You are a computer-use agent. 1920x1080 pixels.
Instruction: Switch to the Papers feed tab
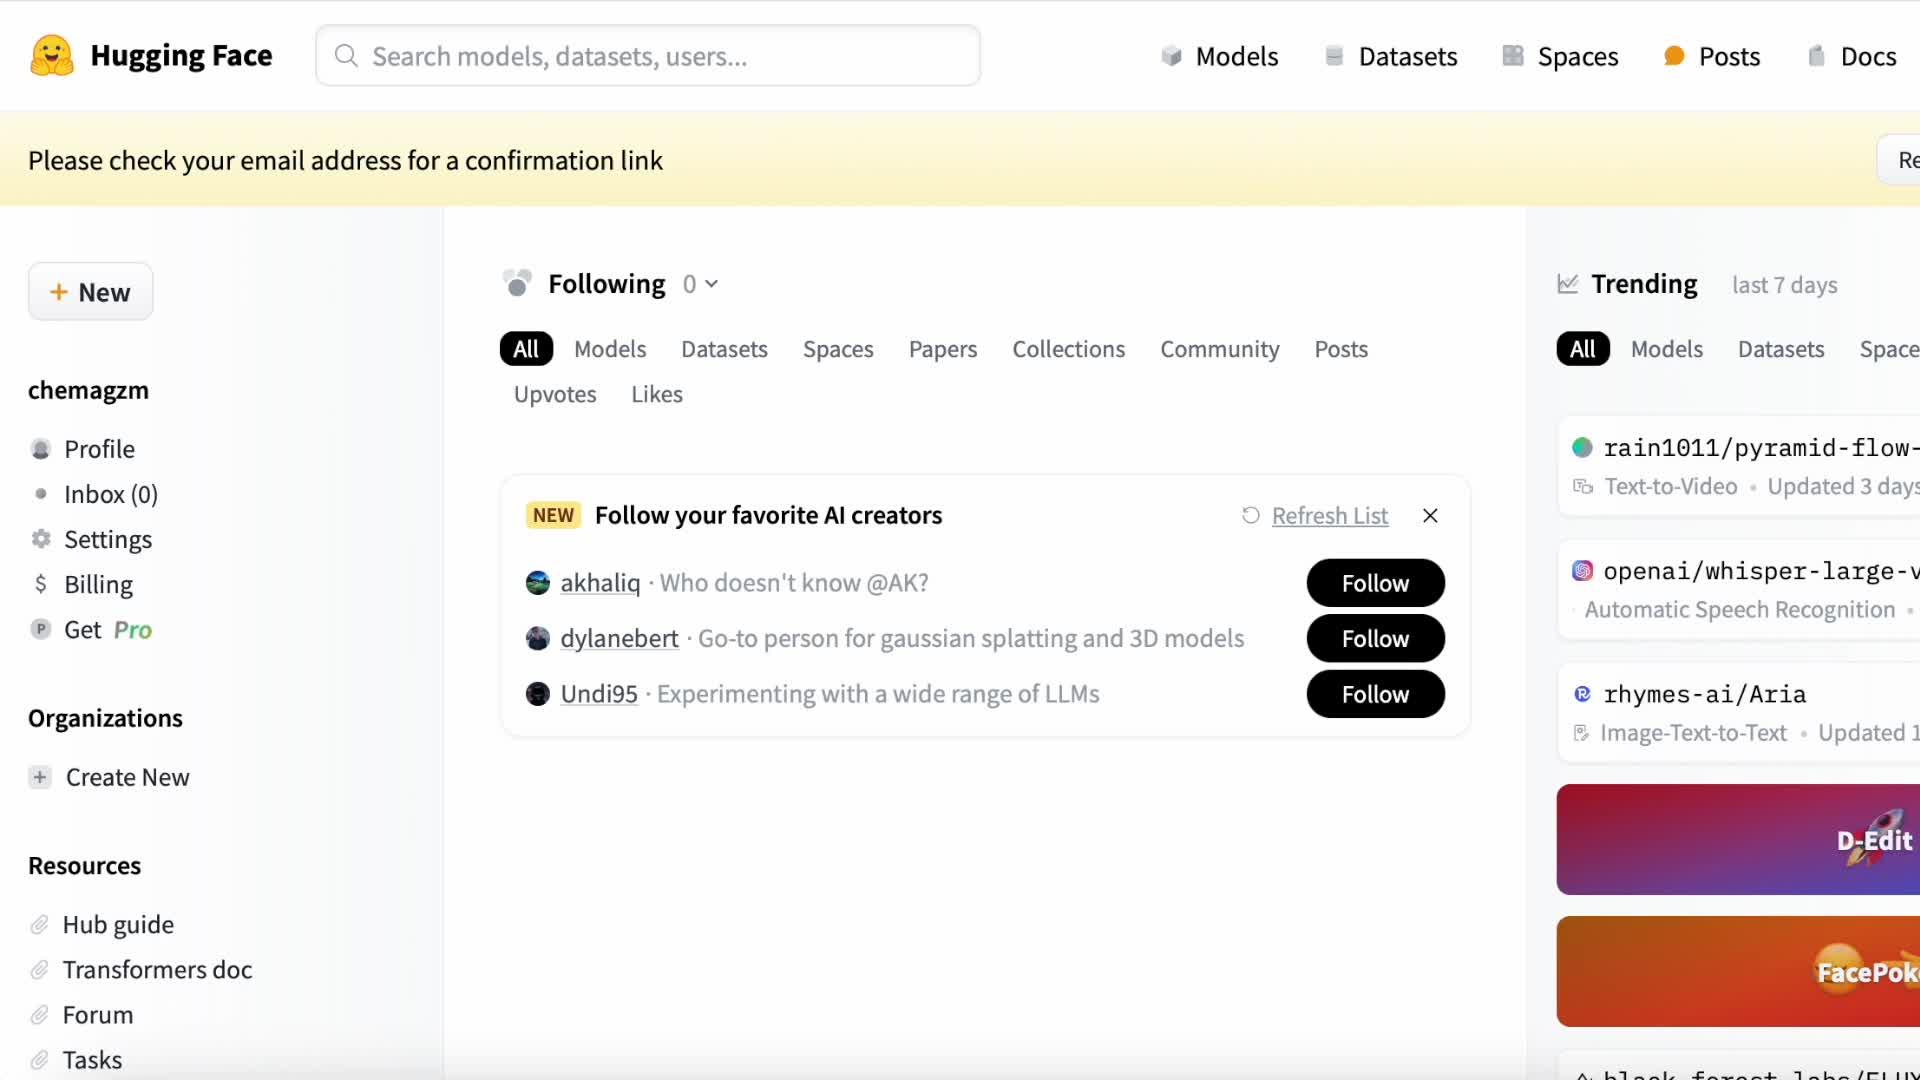(942, 349)
